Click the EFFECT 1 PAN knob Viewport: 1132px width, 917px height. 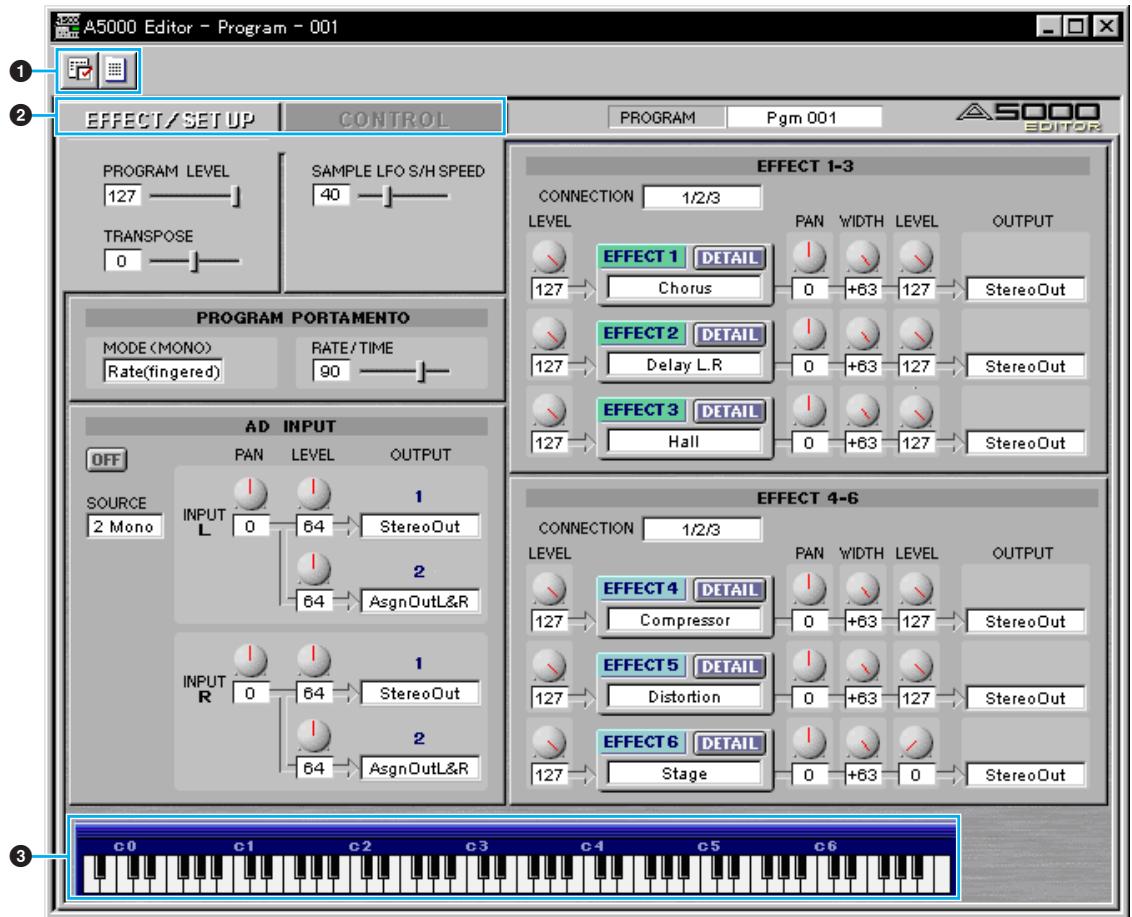tap(809, 256)
